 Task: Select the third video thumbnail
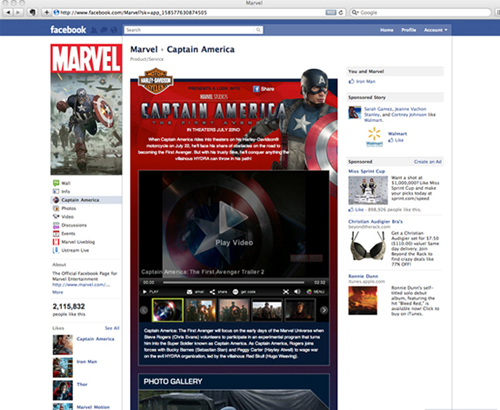234,310
